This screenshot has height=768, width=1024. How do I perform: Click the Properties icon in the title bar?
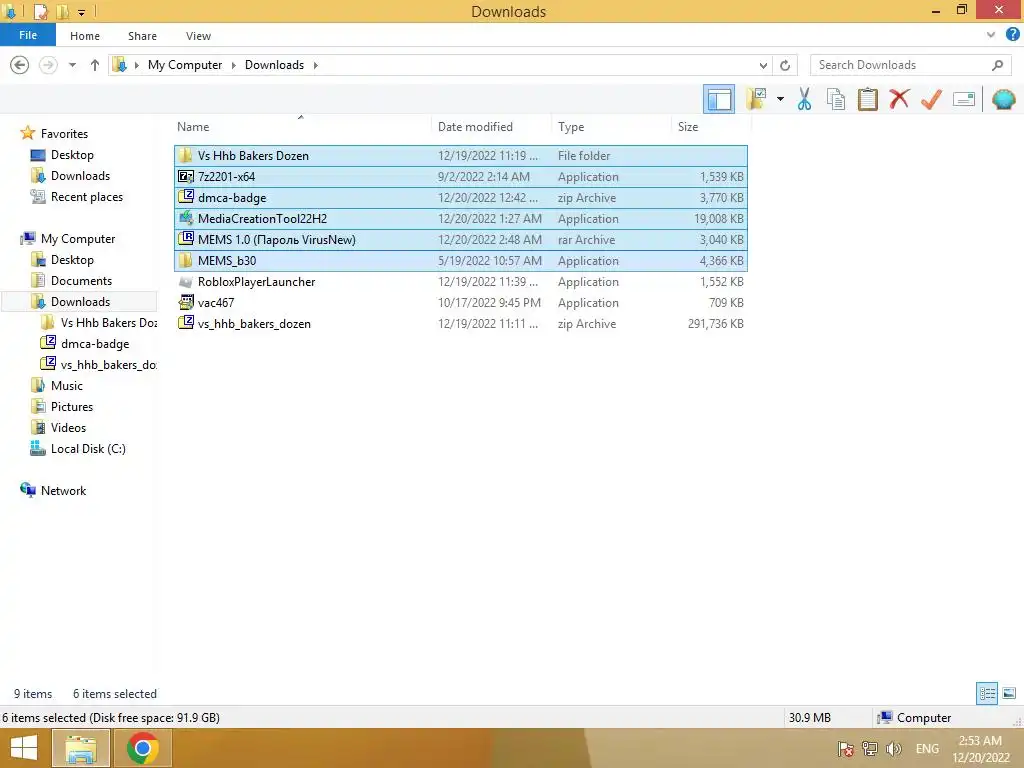[x=40, y=11]
